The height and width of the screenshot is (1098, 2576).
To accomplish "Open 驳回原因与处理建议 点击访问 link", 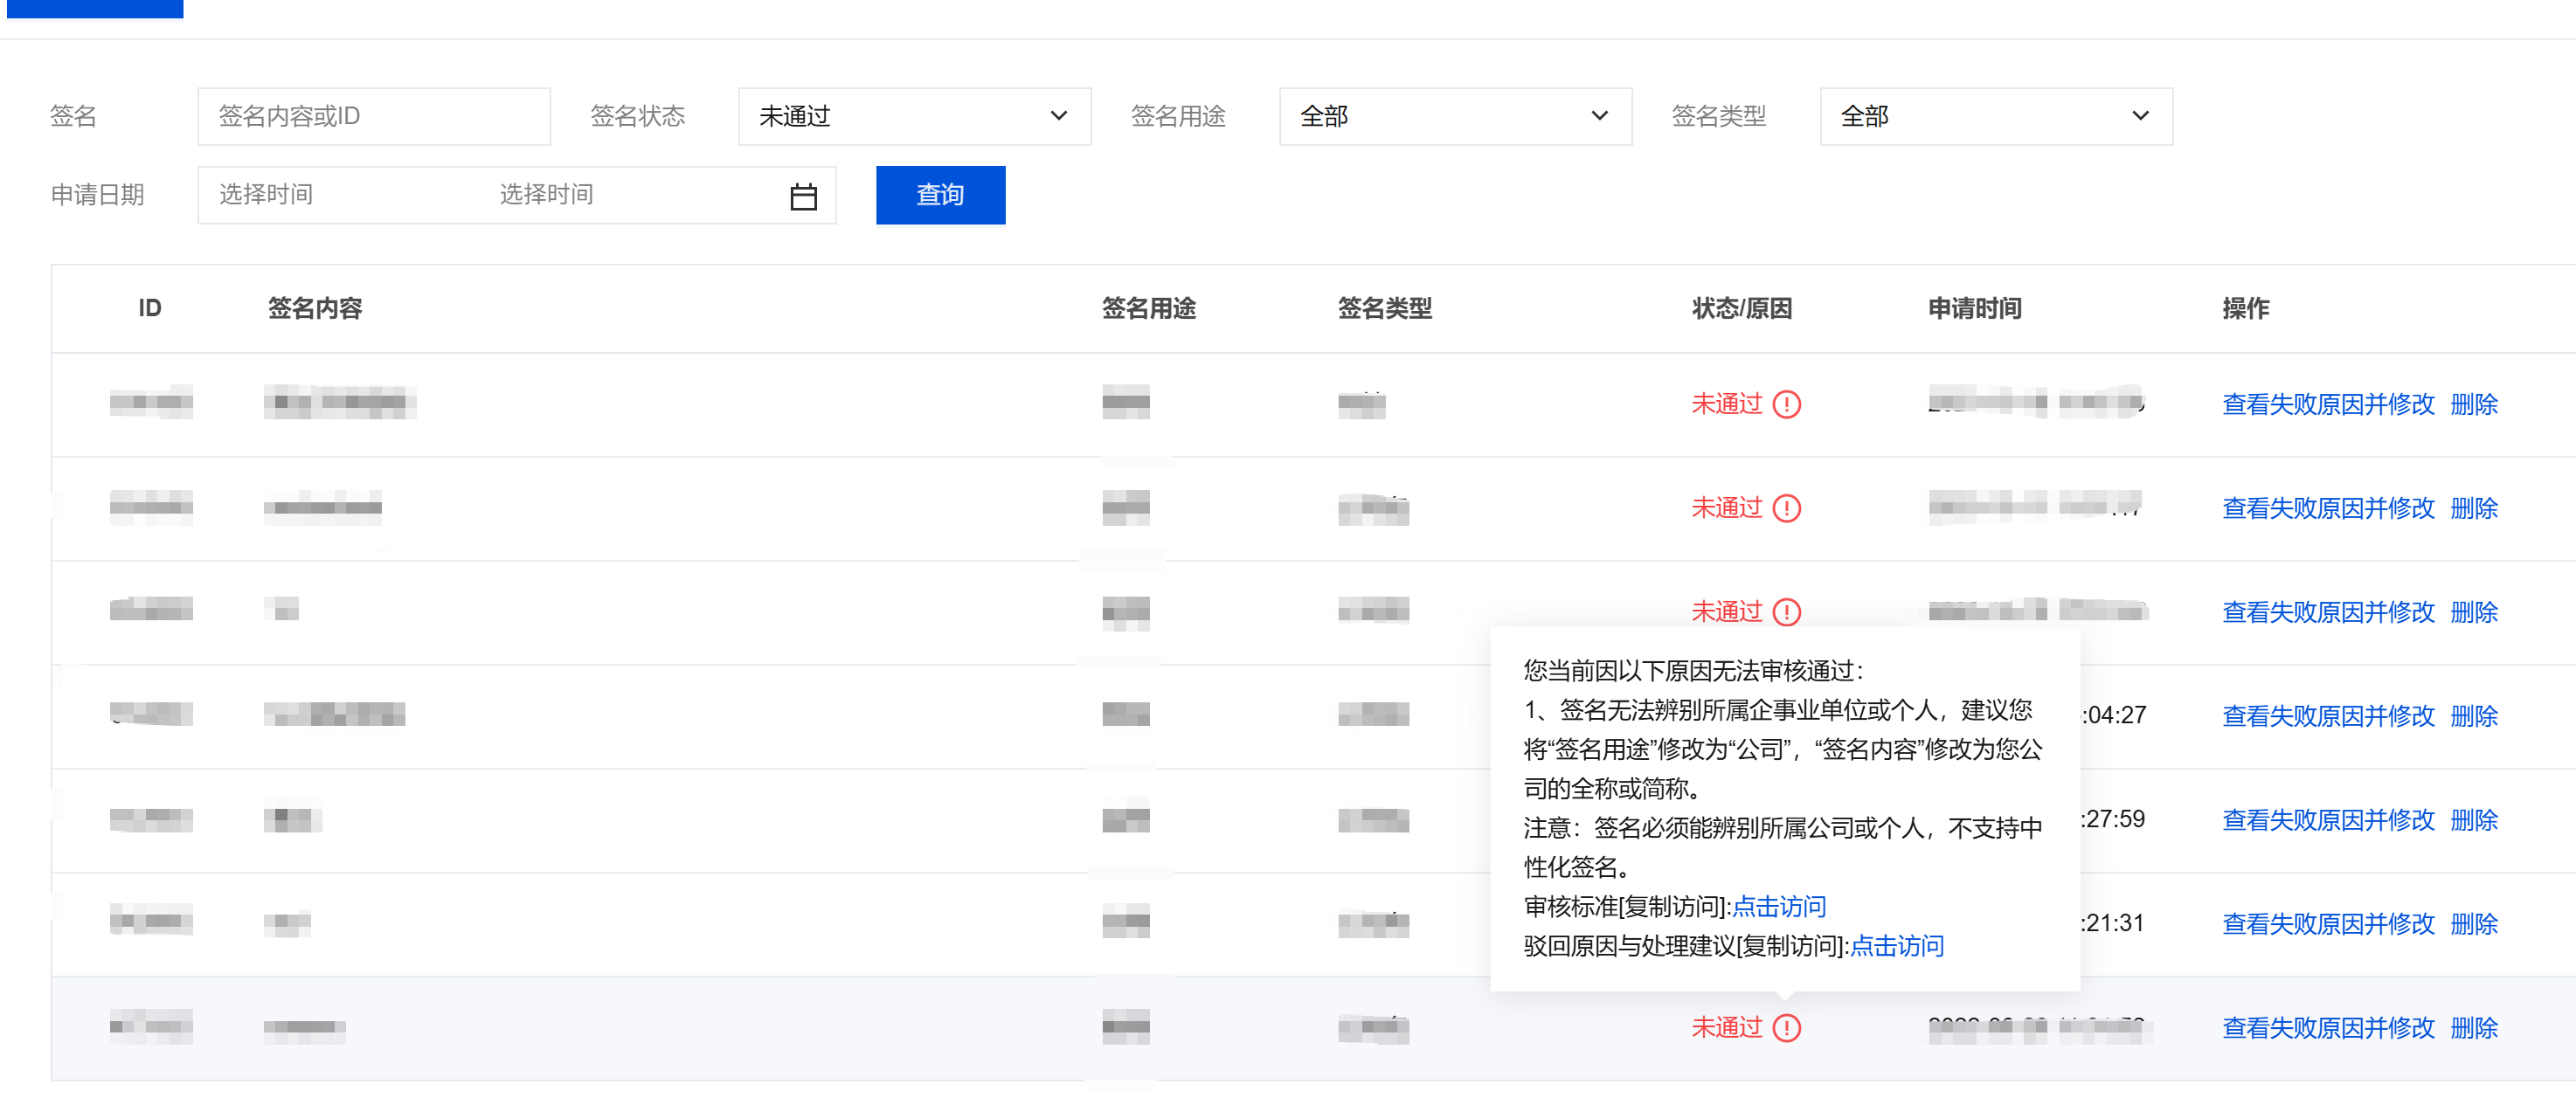I will tap(1896, 945).
